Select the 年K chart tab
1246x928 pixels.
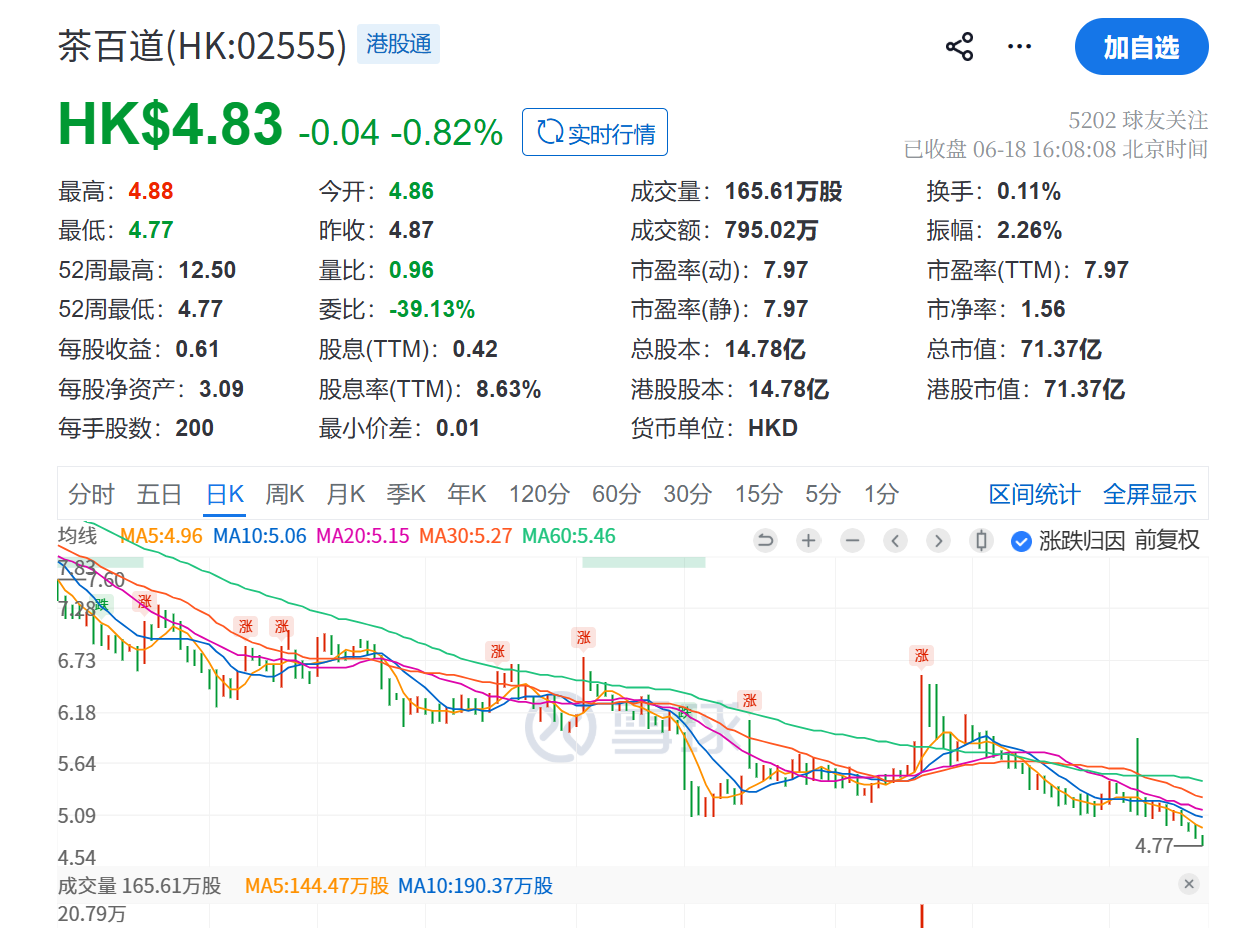467,493
